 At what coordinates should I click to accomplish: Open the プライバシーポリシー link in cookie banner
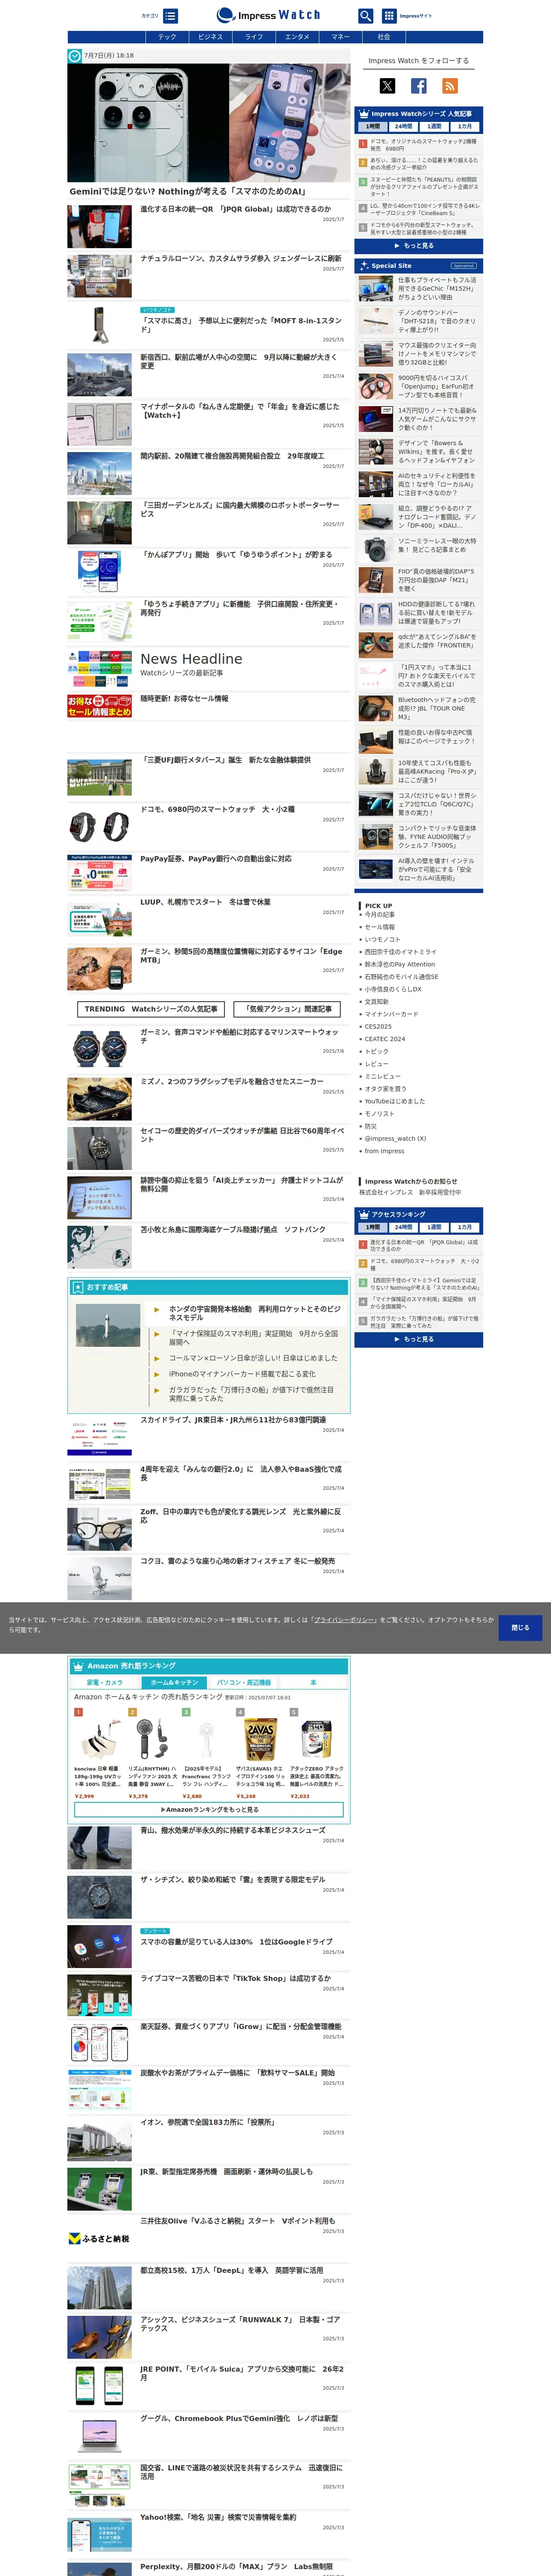coord(345,1620)
